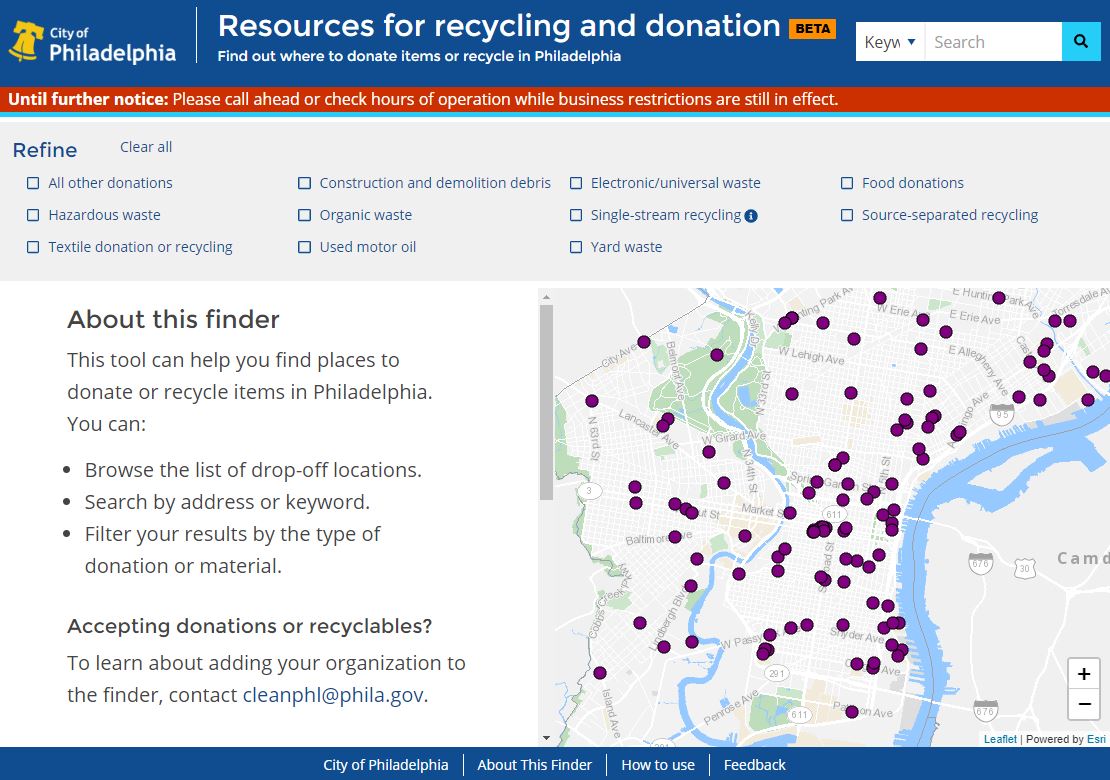Open the How to use page
This screenshot has height=780, width=1110.
[x=658, y=765]
